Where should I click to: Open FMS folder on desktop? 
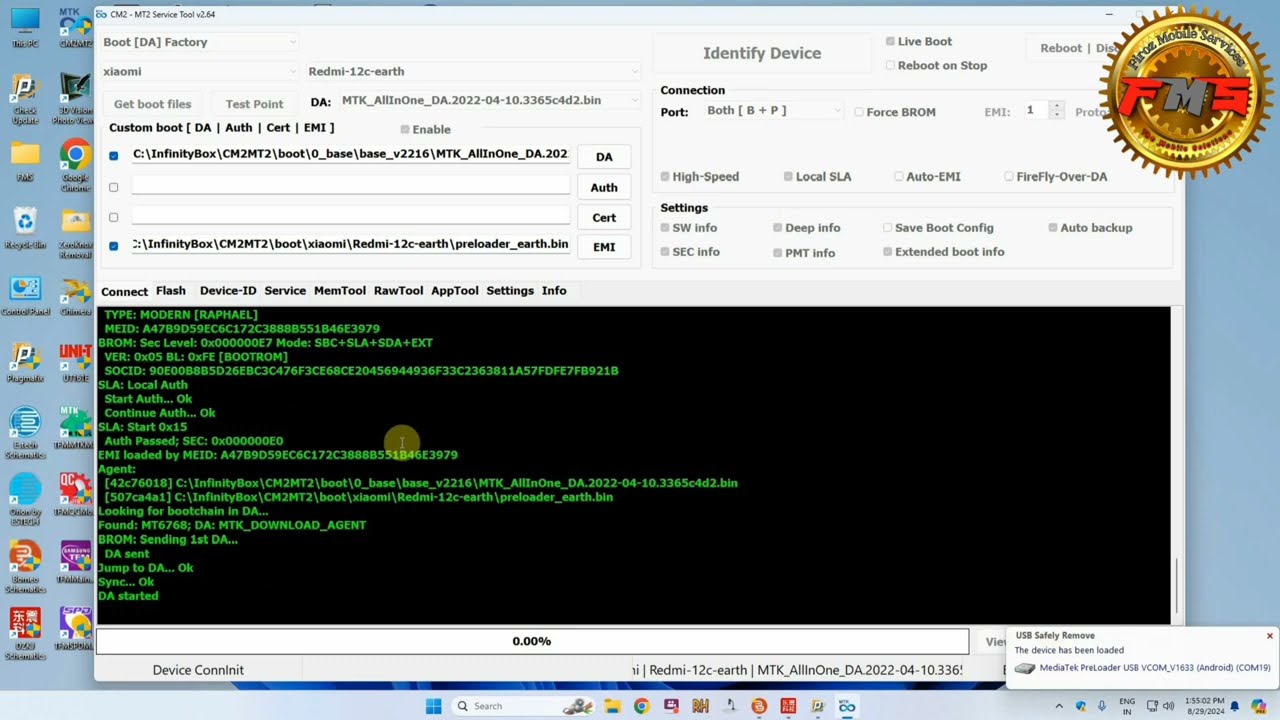[25, 162]
